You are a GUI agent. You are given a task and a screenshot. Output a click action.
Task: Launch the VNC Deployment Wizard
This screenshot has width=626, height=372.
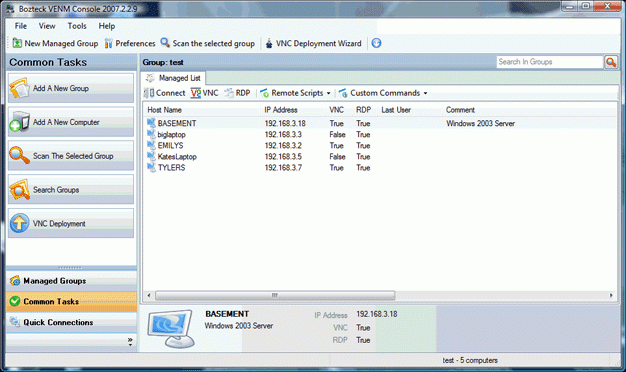coord(313,43)
